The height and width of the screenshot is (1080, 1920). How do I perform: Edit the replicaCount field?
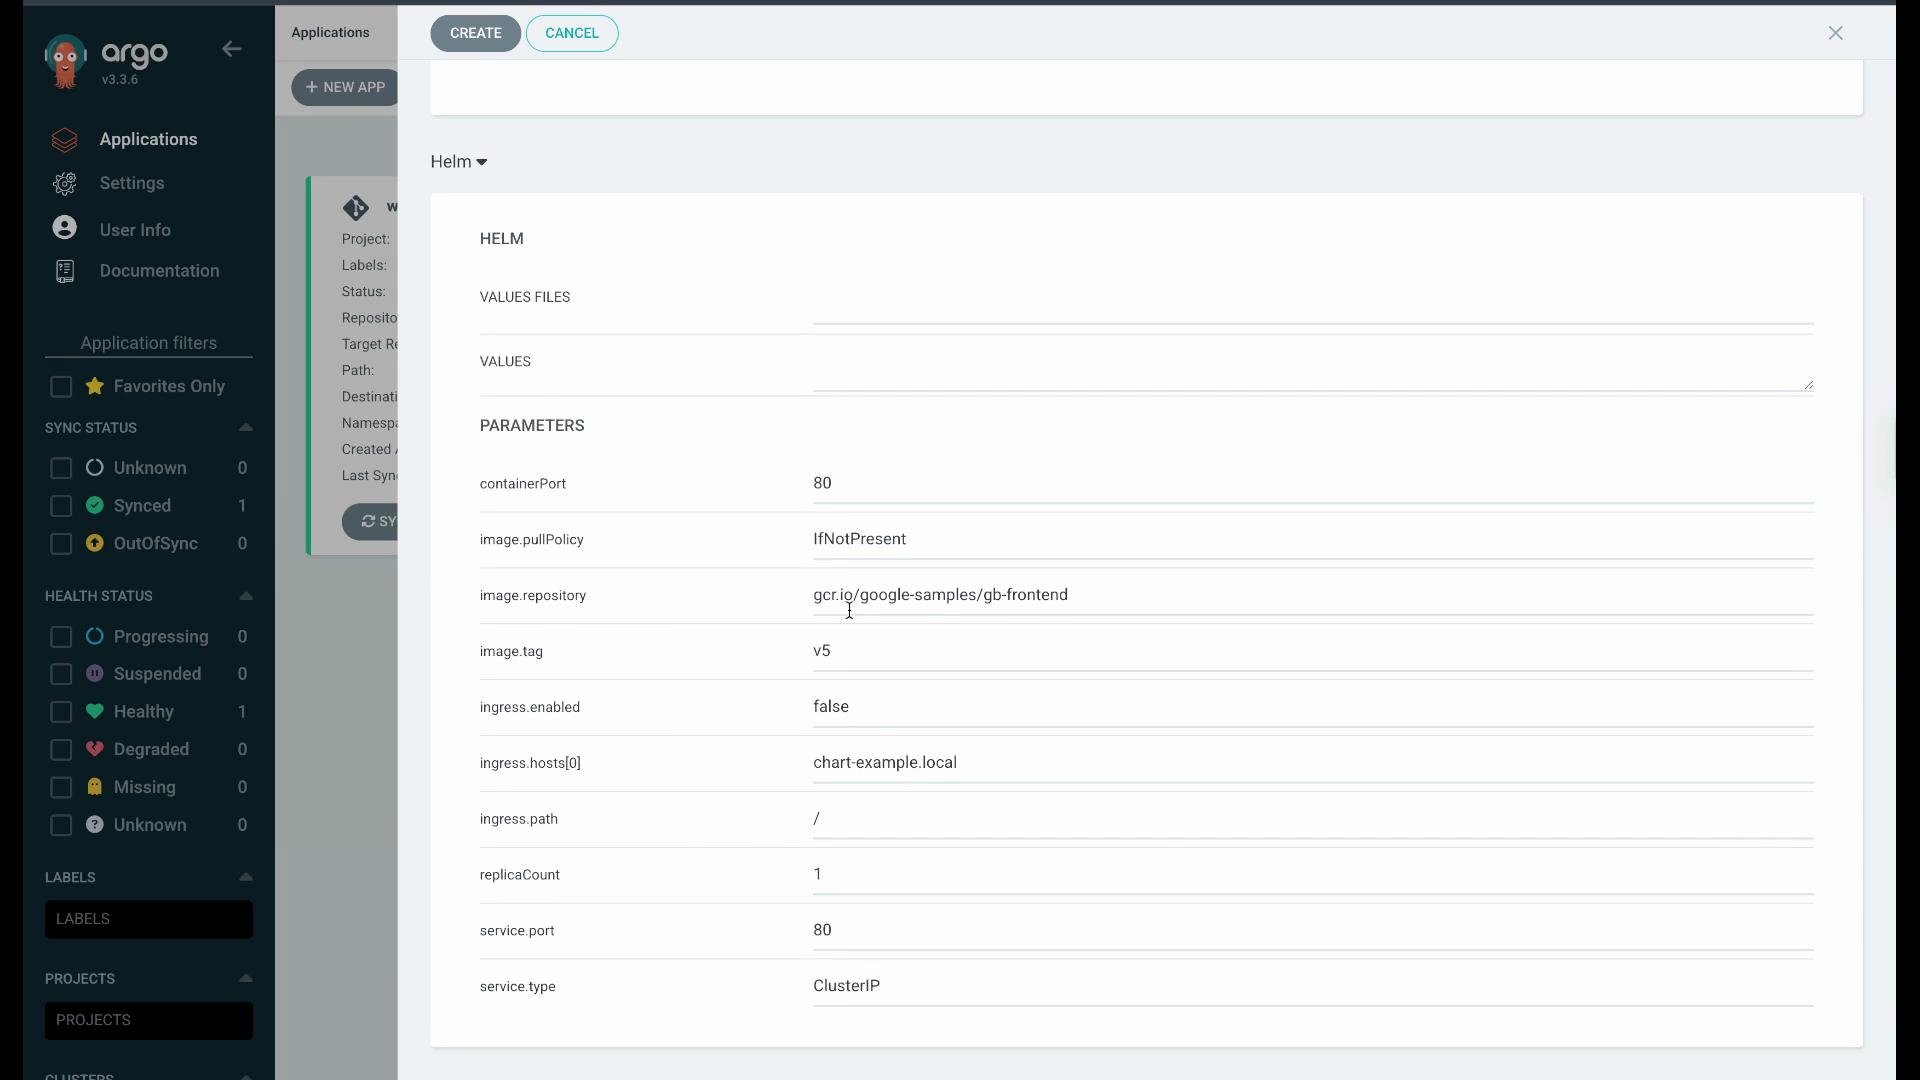point(1313,876)
